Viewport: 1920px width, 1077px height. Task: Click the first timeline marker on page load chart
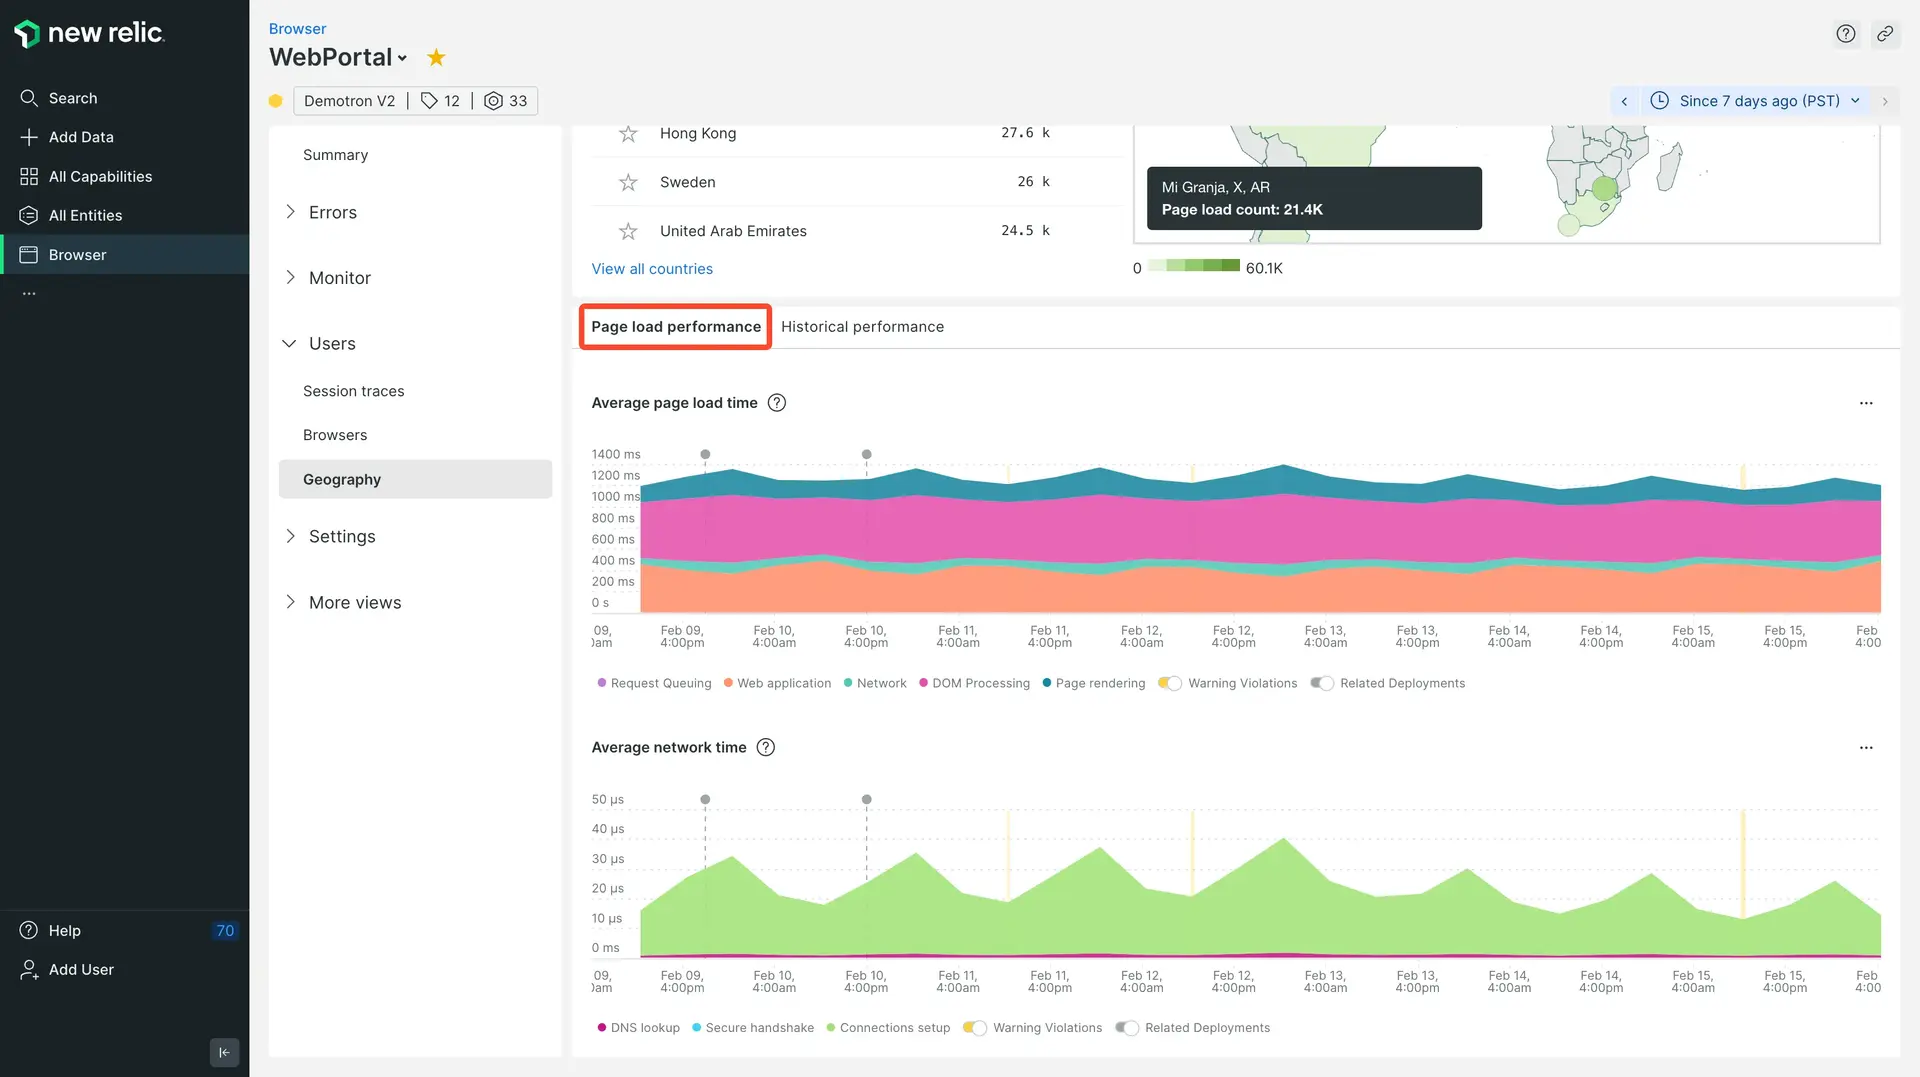pyautogui.click(x=705, y=455)
